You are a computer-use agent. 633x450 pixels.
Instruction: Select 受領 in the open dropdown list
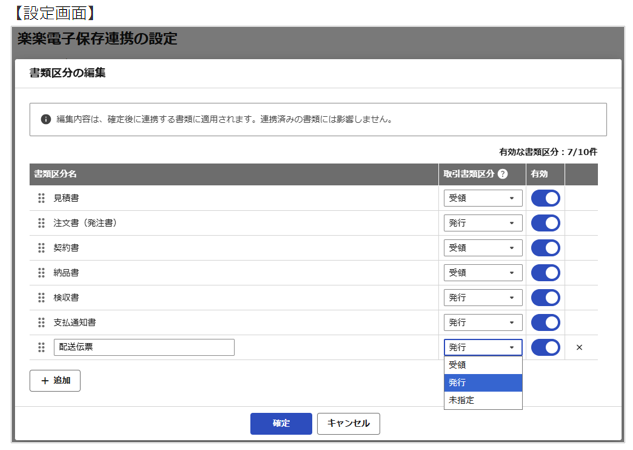click(483, 365)
